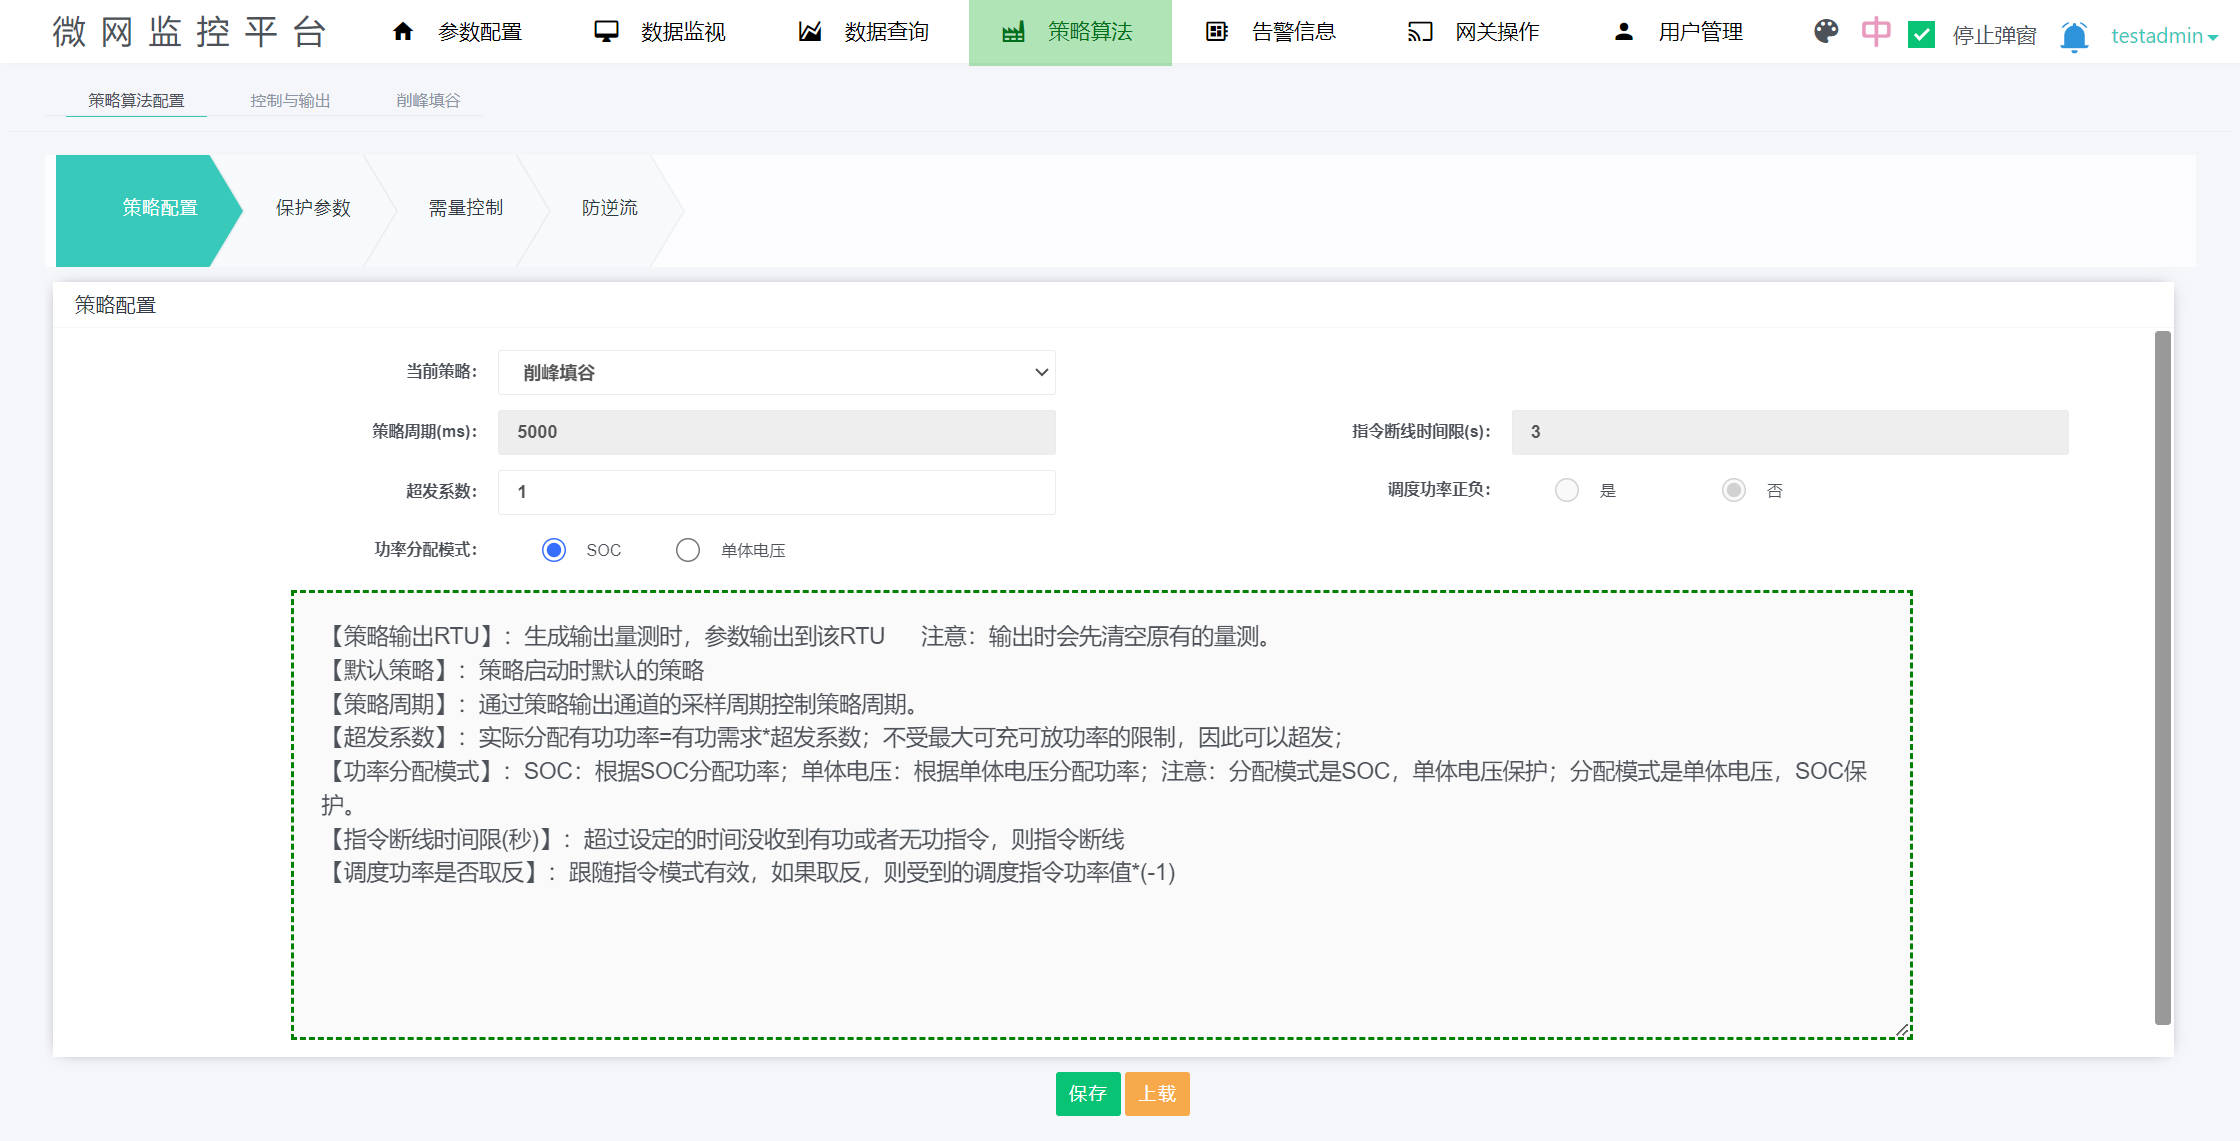Click the monitor icon for 数据监视
This screenshot has width=2240, height=1141.
[606, 32]
